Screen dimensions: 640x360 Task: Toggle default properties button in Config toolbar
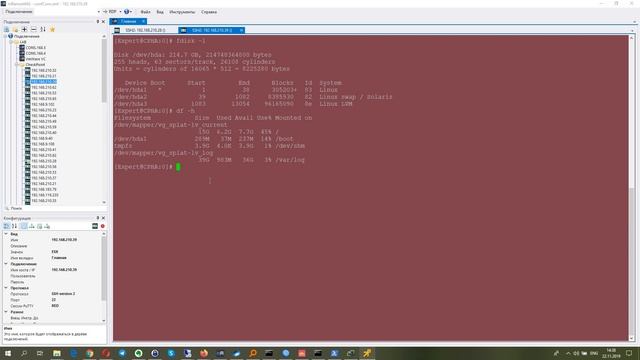coord(40,226)
